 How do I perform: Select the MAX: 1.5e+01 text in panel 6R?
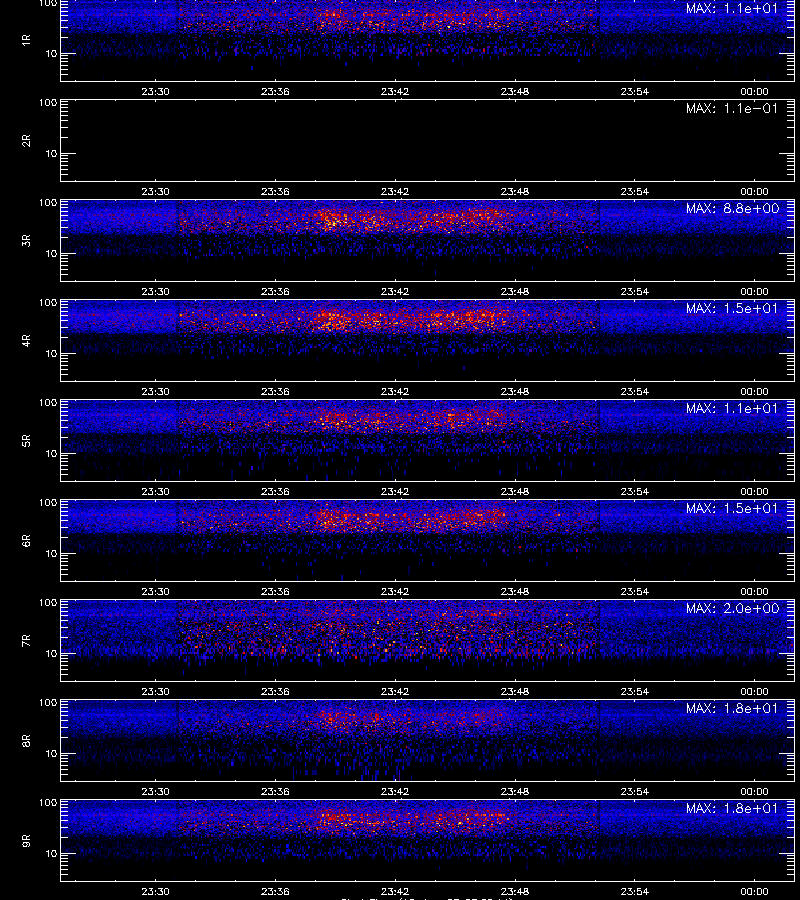click(732, 509)
